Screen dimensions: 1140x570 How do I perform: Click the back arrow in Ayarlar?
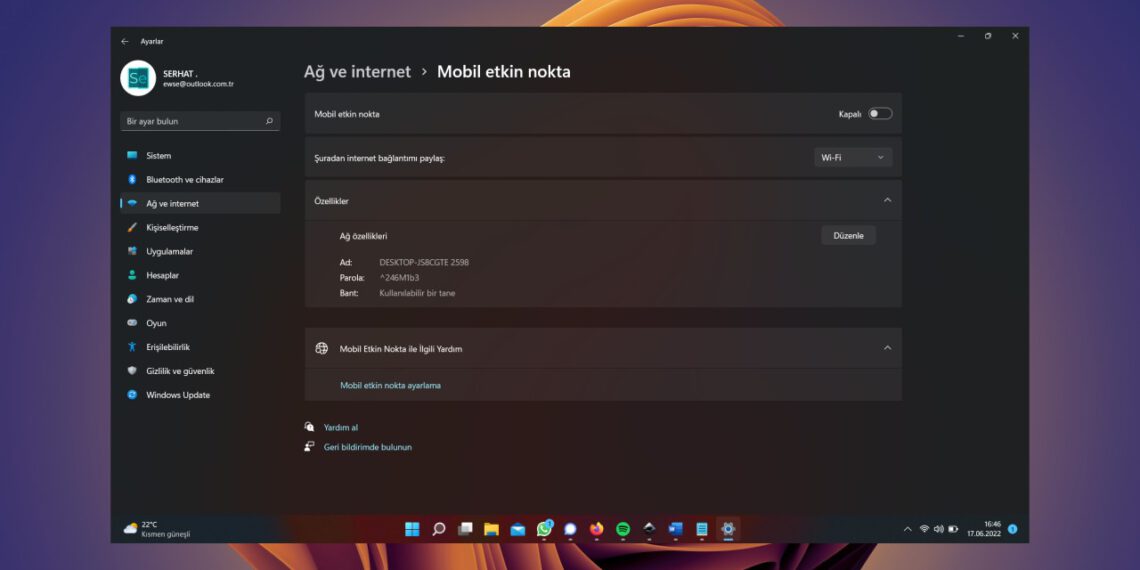[x=125, y=41]
